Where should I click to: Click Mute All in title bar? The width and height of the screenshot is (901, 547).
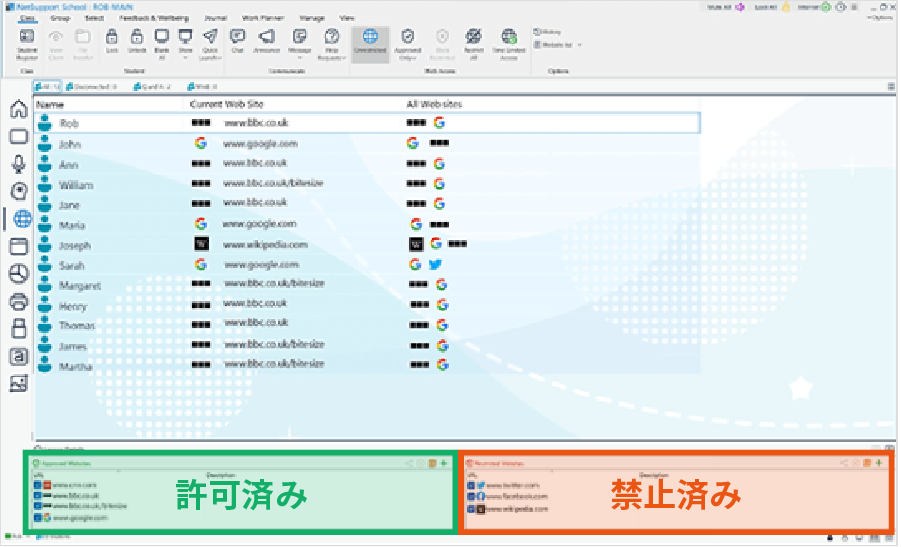[725, 7]
